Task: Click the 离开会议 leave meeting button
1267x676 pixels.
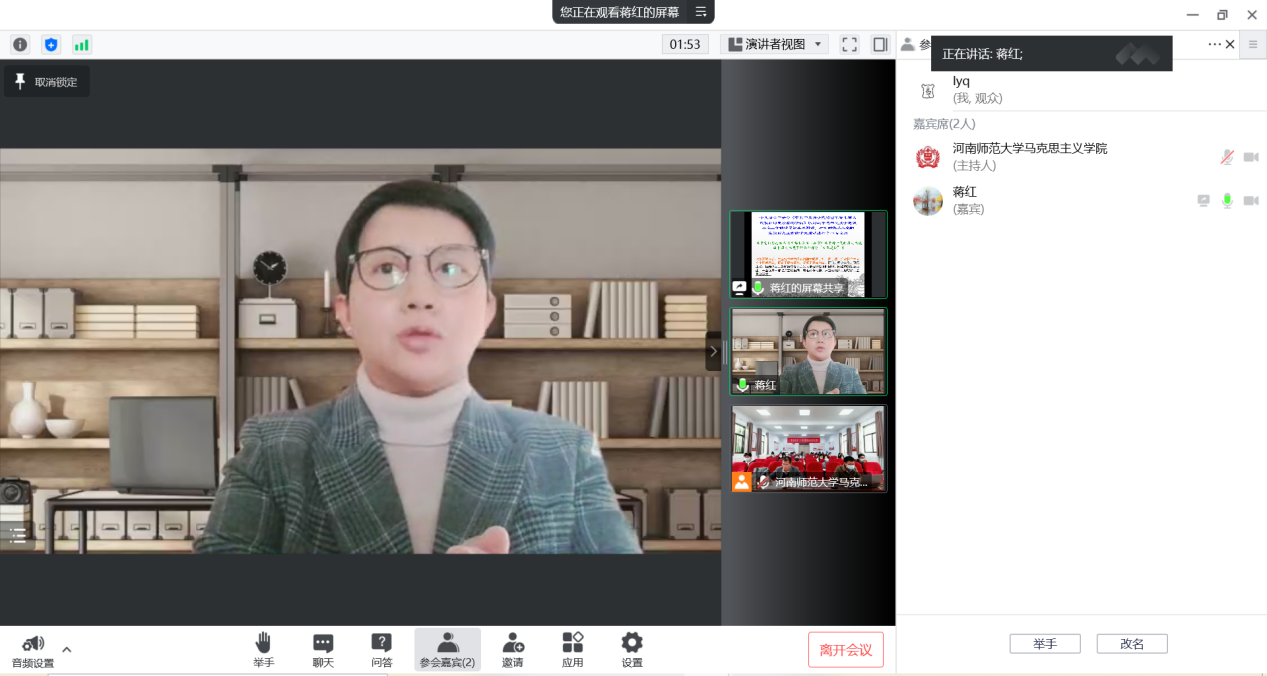Action: [x=846, y=650]
